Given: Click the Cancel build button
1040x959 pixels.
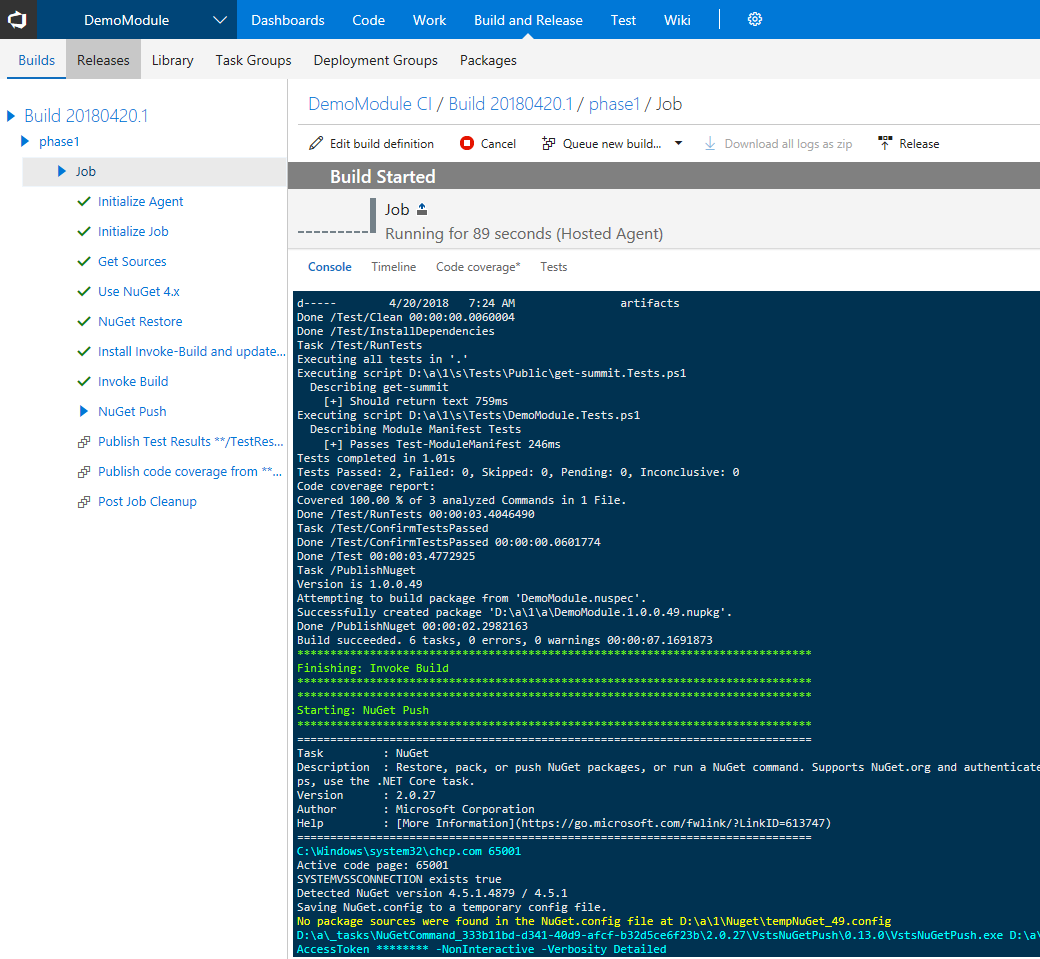Looking at the screenshot, I should [488, 143].
